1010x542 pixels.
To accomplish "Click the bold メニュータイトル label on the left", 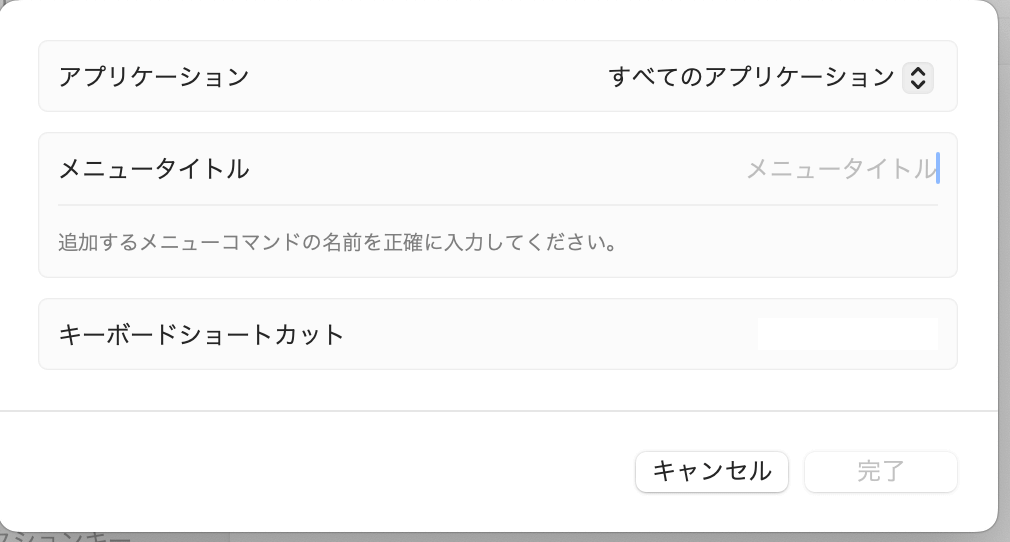I will tap(153, 169).
